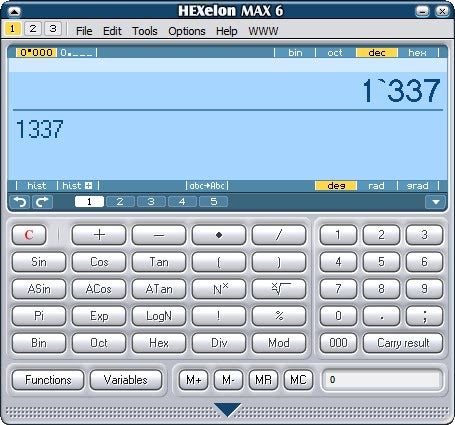Roll up the window using the title bar arrow
The image size is (455, 425).
[14, 12]
